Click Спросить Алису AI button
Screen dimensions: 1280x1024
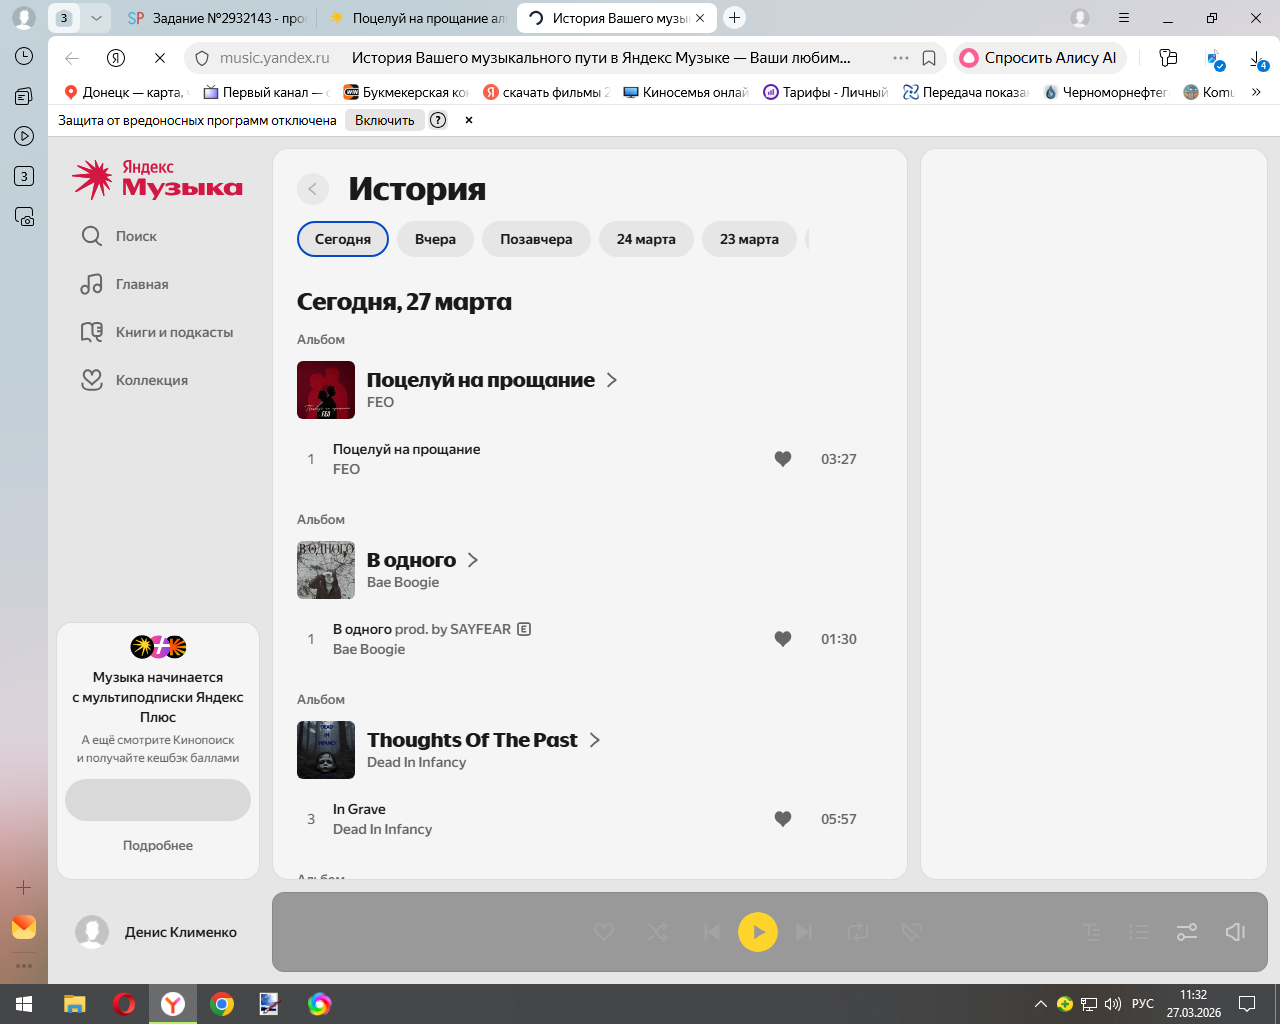pos(1040,58)
